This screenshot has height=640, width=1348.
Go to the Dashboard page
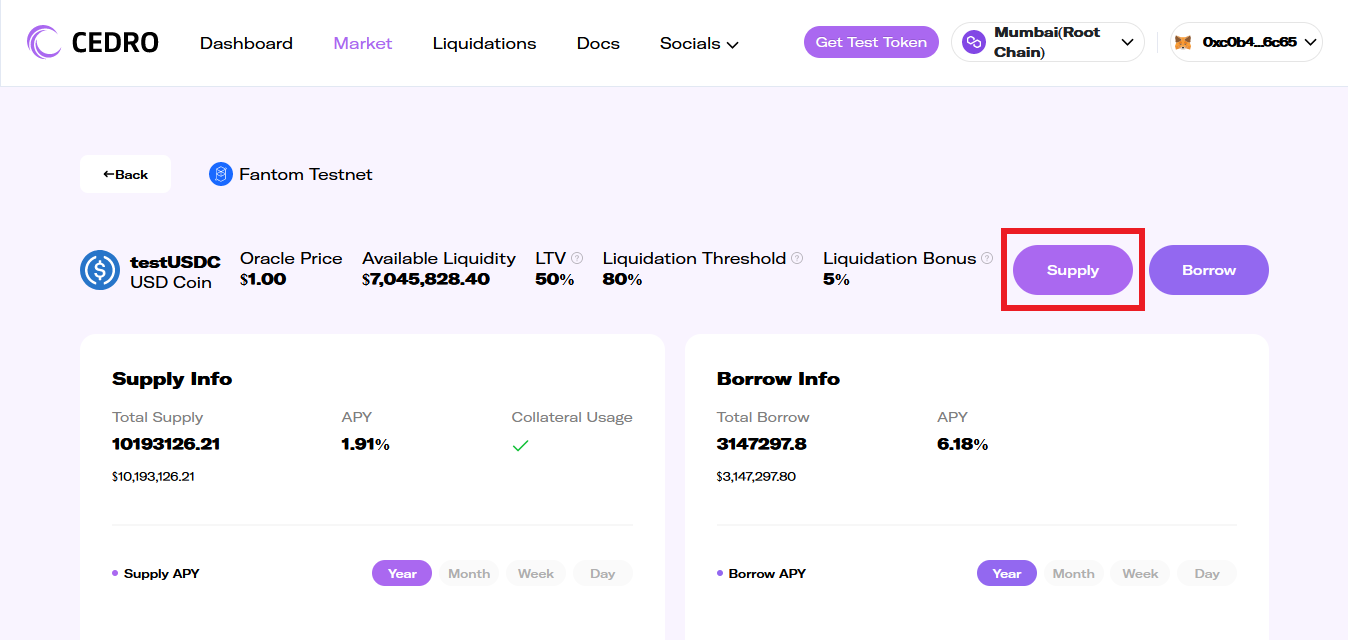(x=246, y=44)
